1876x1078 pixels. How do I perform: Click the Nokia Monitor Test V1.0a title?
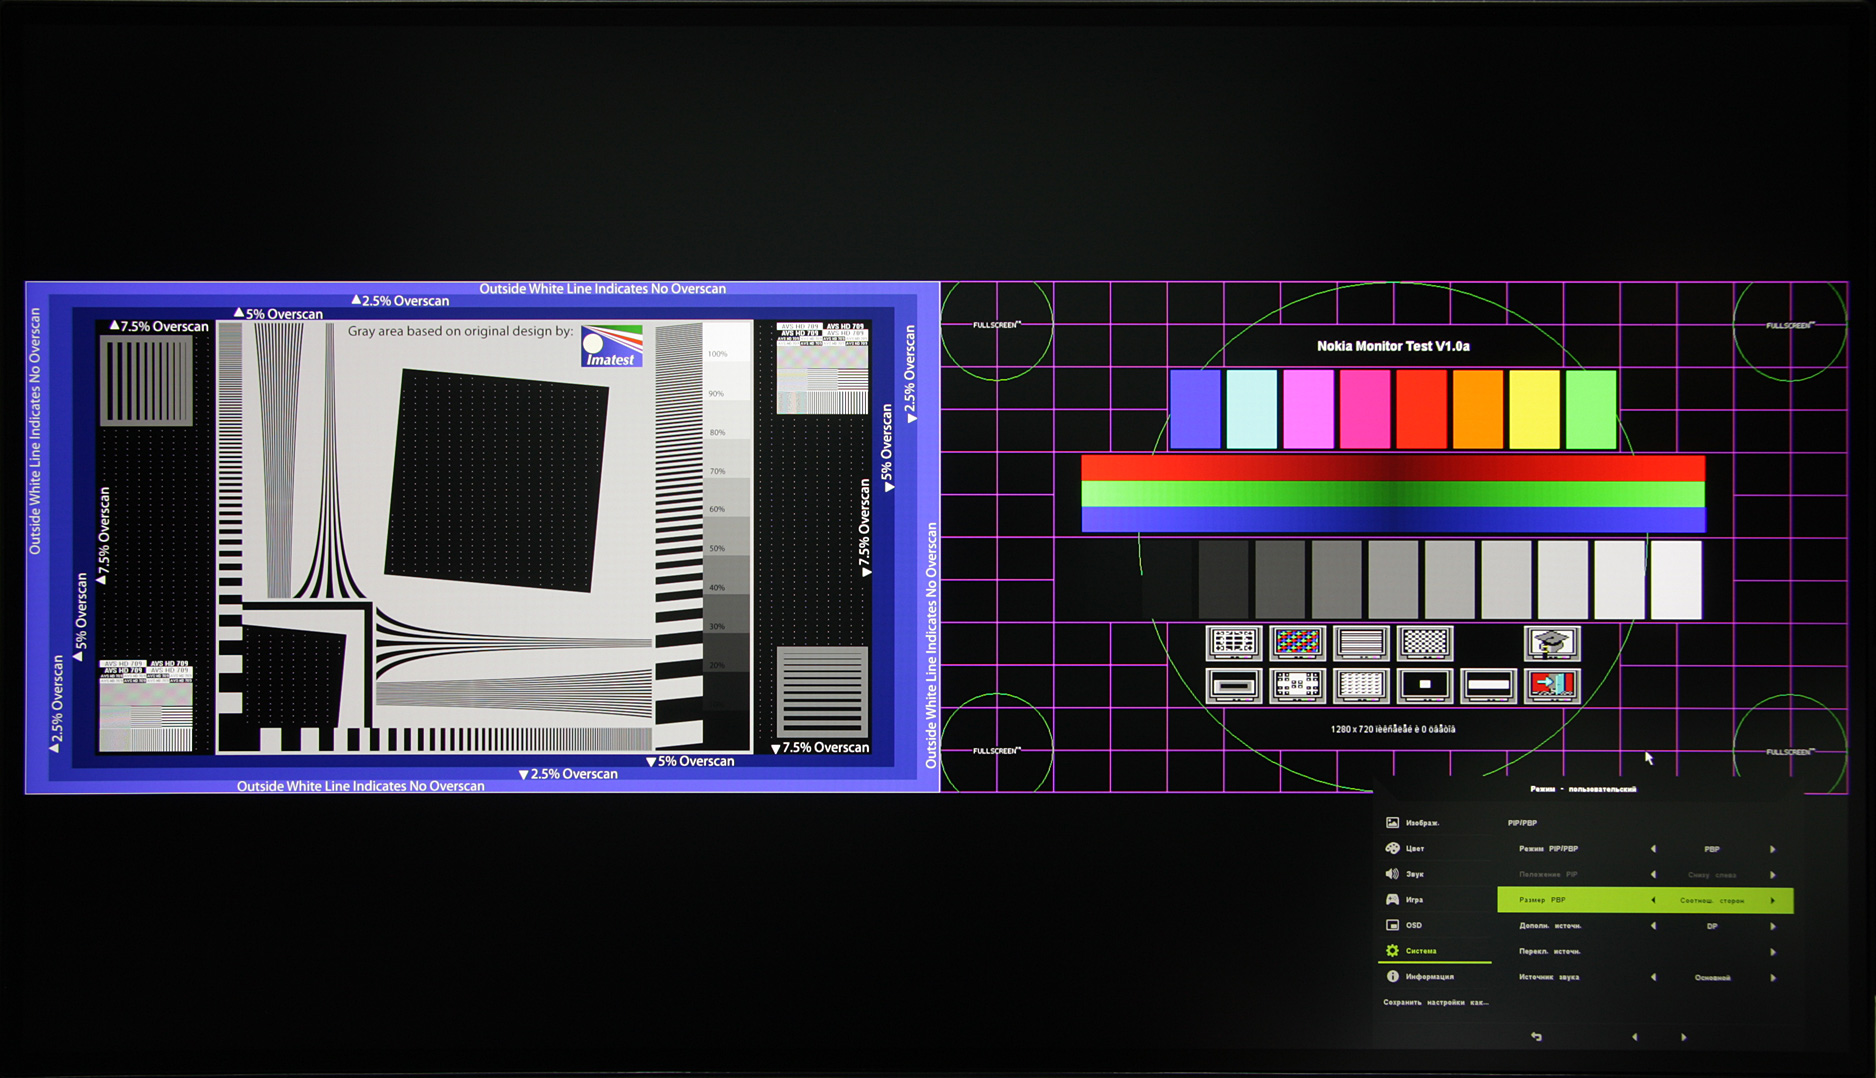1393,346
